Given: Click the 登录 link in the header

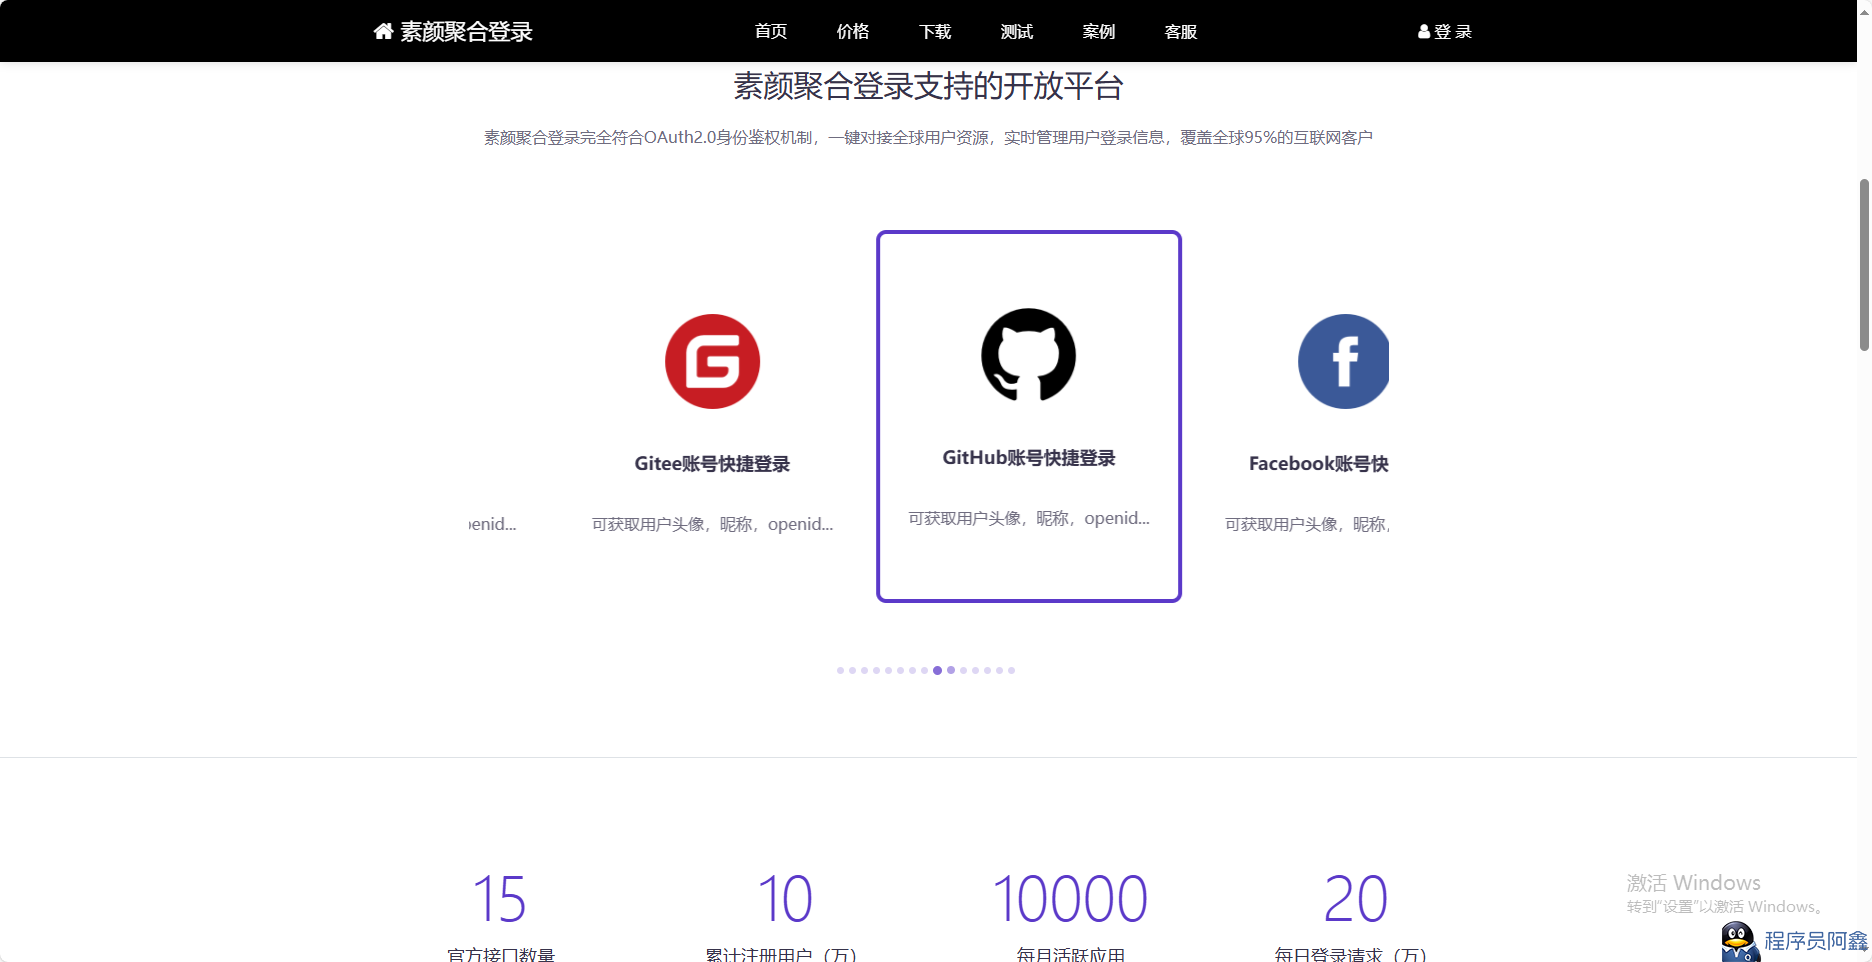Looking at the screenshot, I should (1453, 31).
